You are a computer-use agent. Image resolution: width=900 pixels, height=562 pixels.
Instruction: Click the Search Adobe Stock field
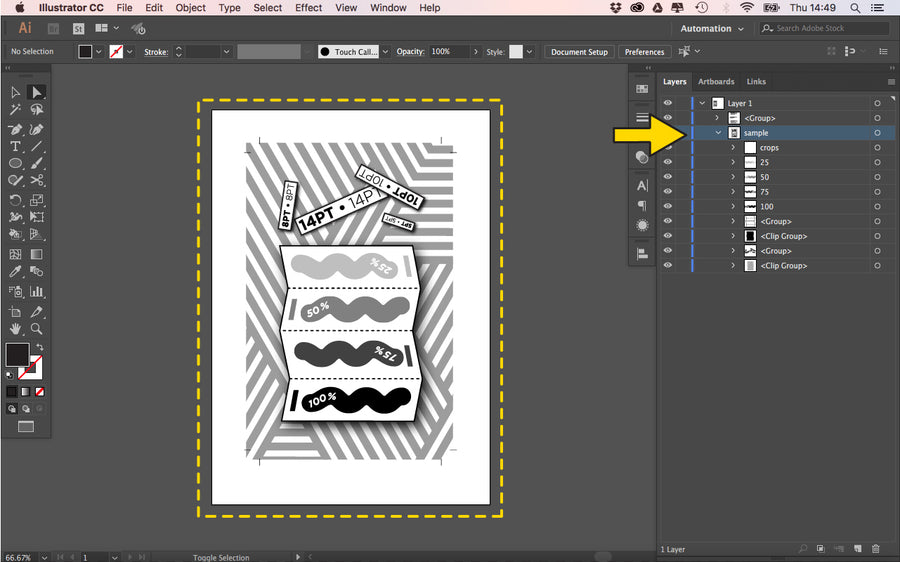pyautogui.click(x=825, y=29)
